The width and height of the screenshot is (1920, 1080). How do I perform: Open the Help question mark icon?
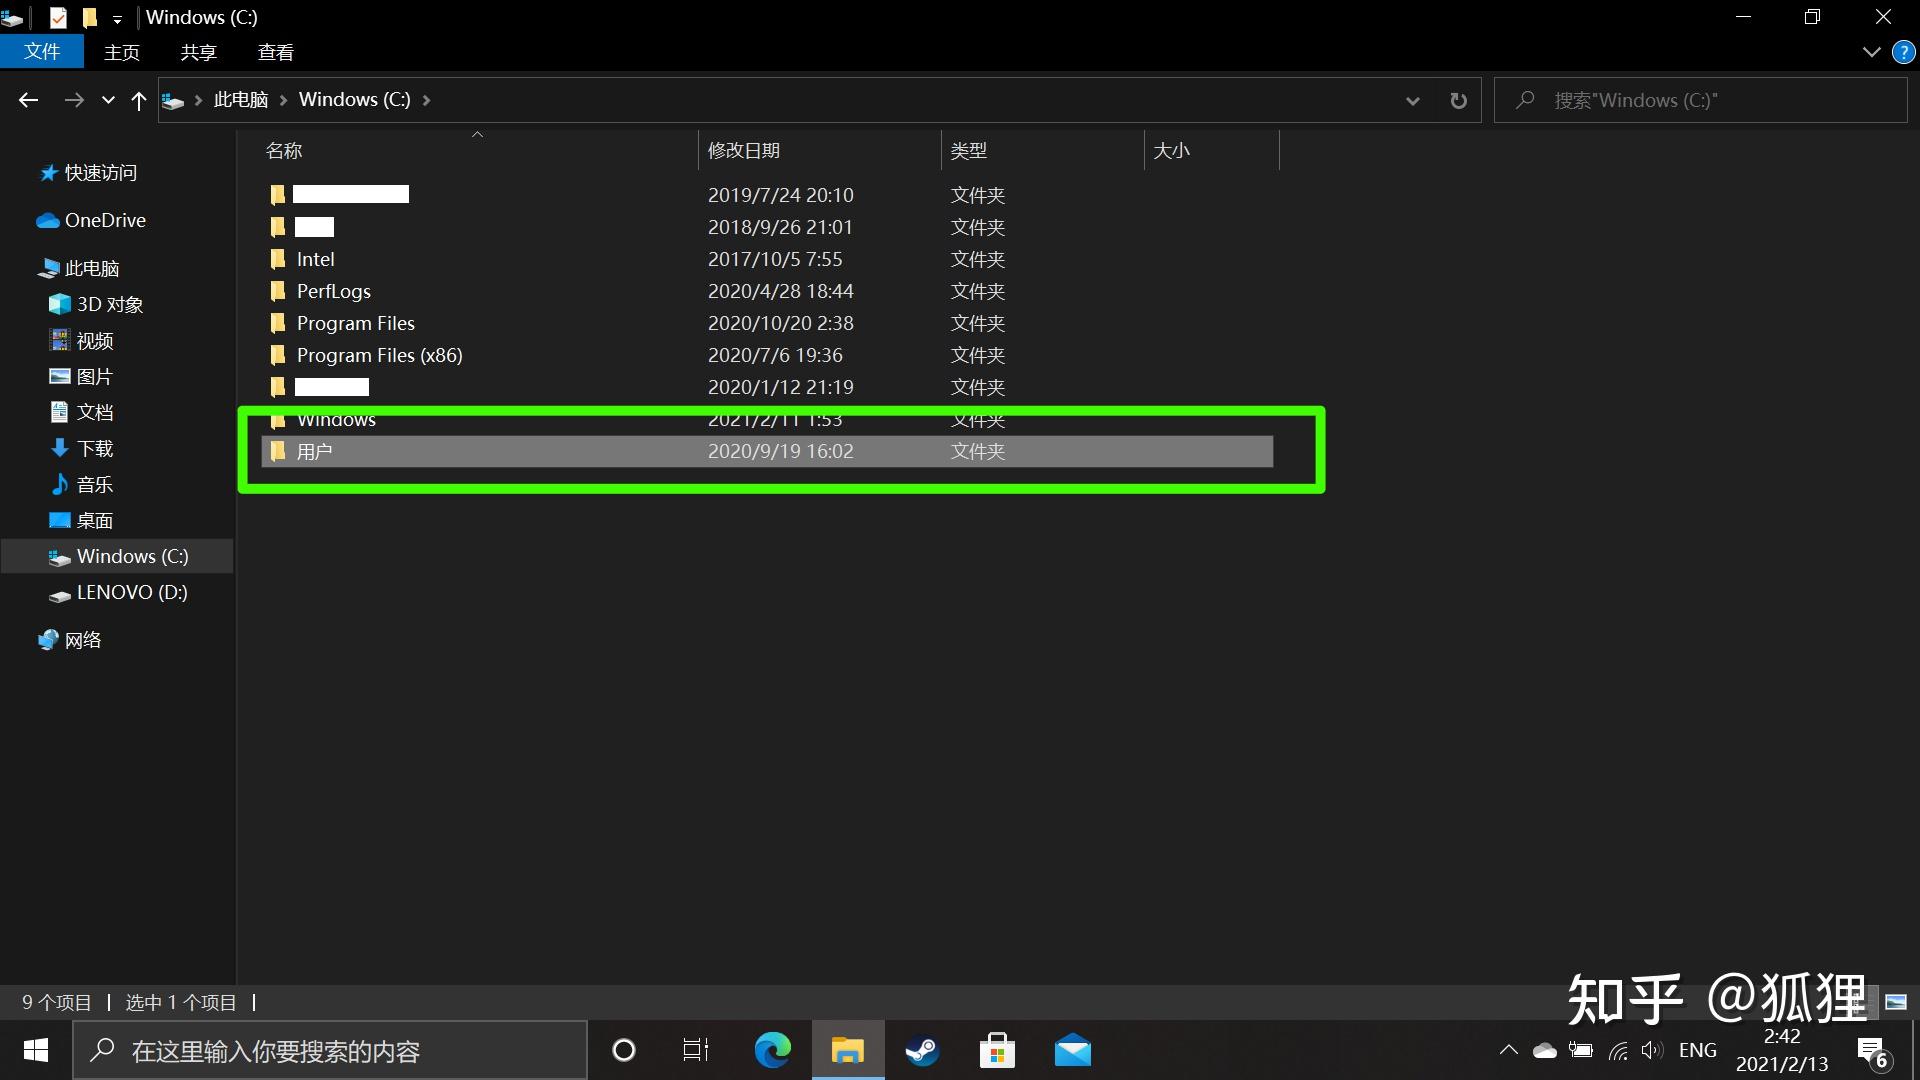click(x=1903, y=52)
